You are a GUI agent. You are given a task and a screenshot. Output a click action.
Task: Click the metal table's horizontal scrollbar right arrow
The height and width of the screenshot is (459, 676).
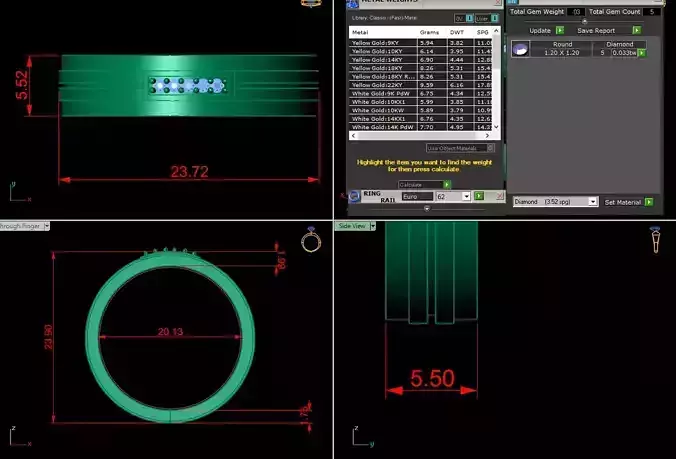pyautogui.click(x=488, y=135)
